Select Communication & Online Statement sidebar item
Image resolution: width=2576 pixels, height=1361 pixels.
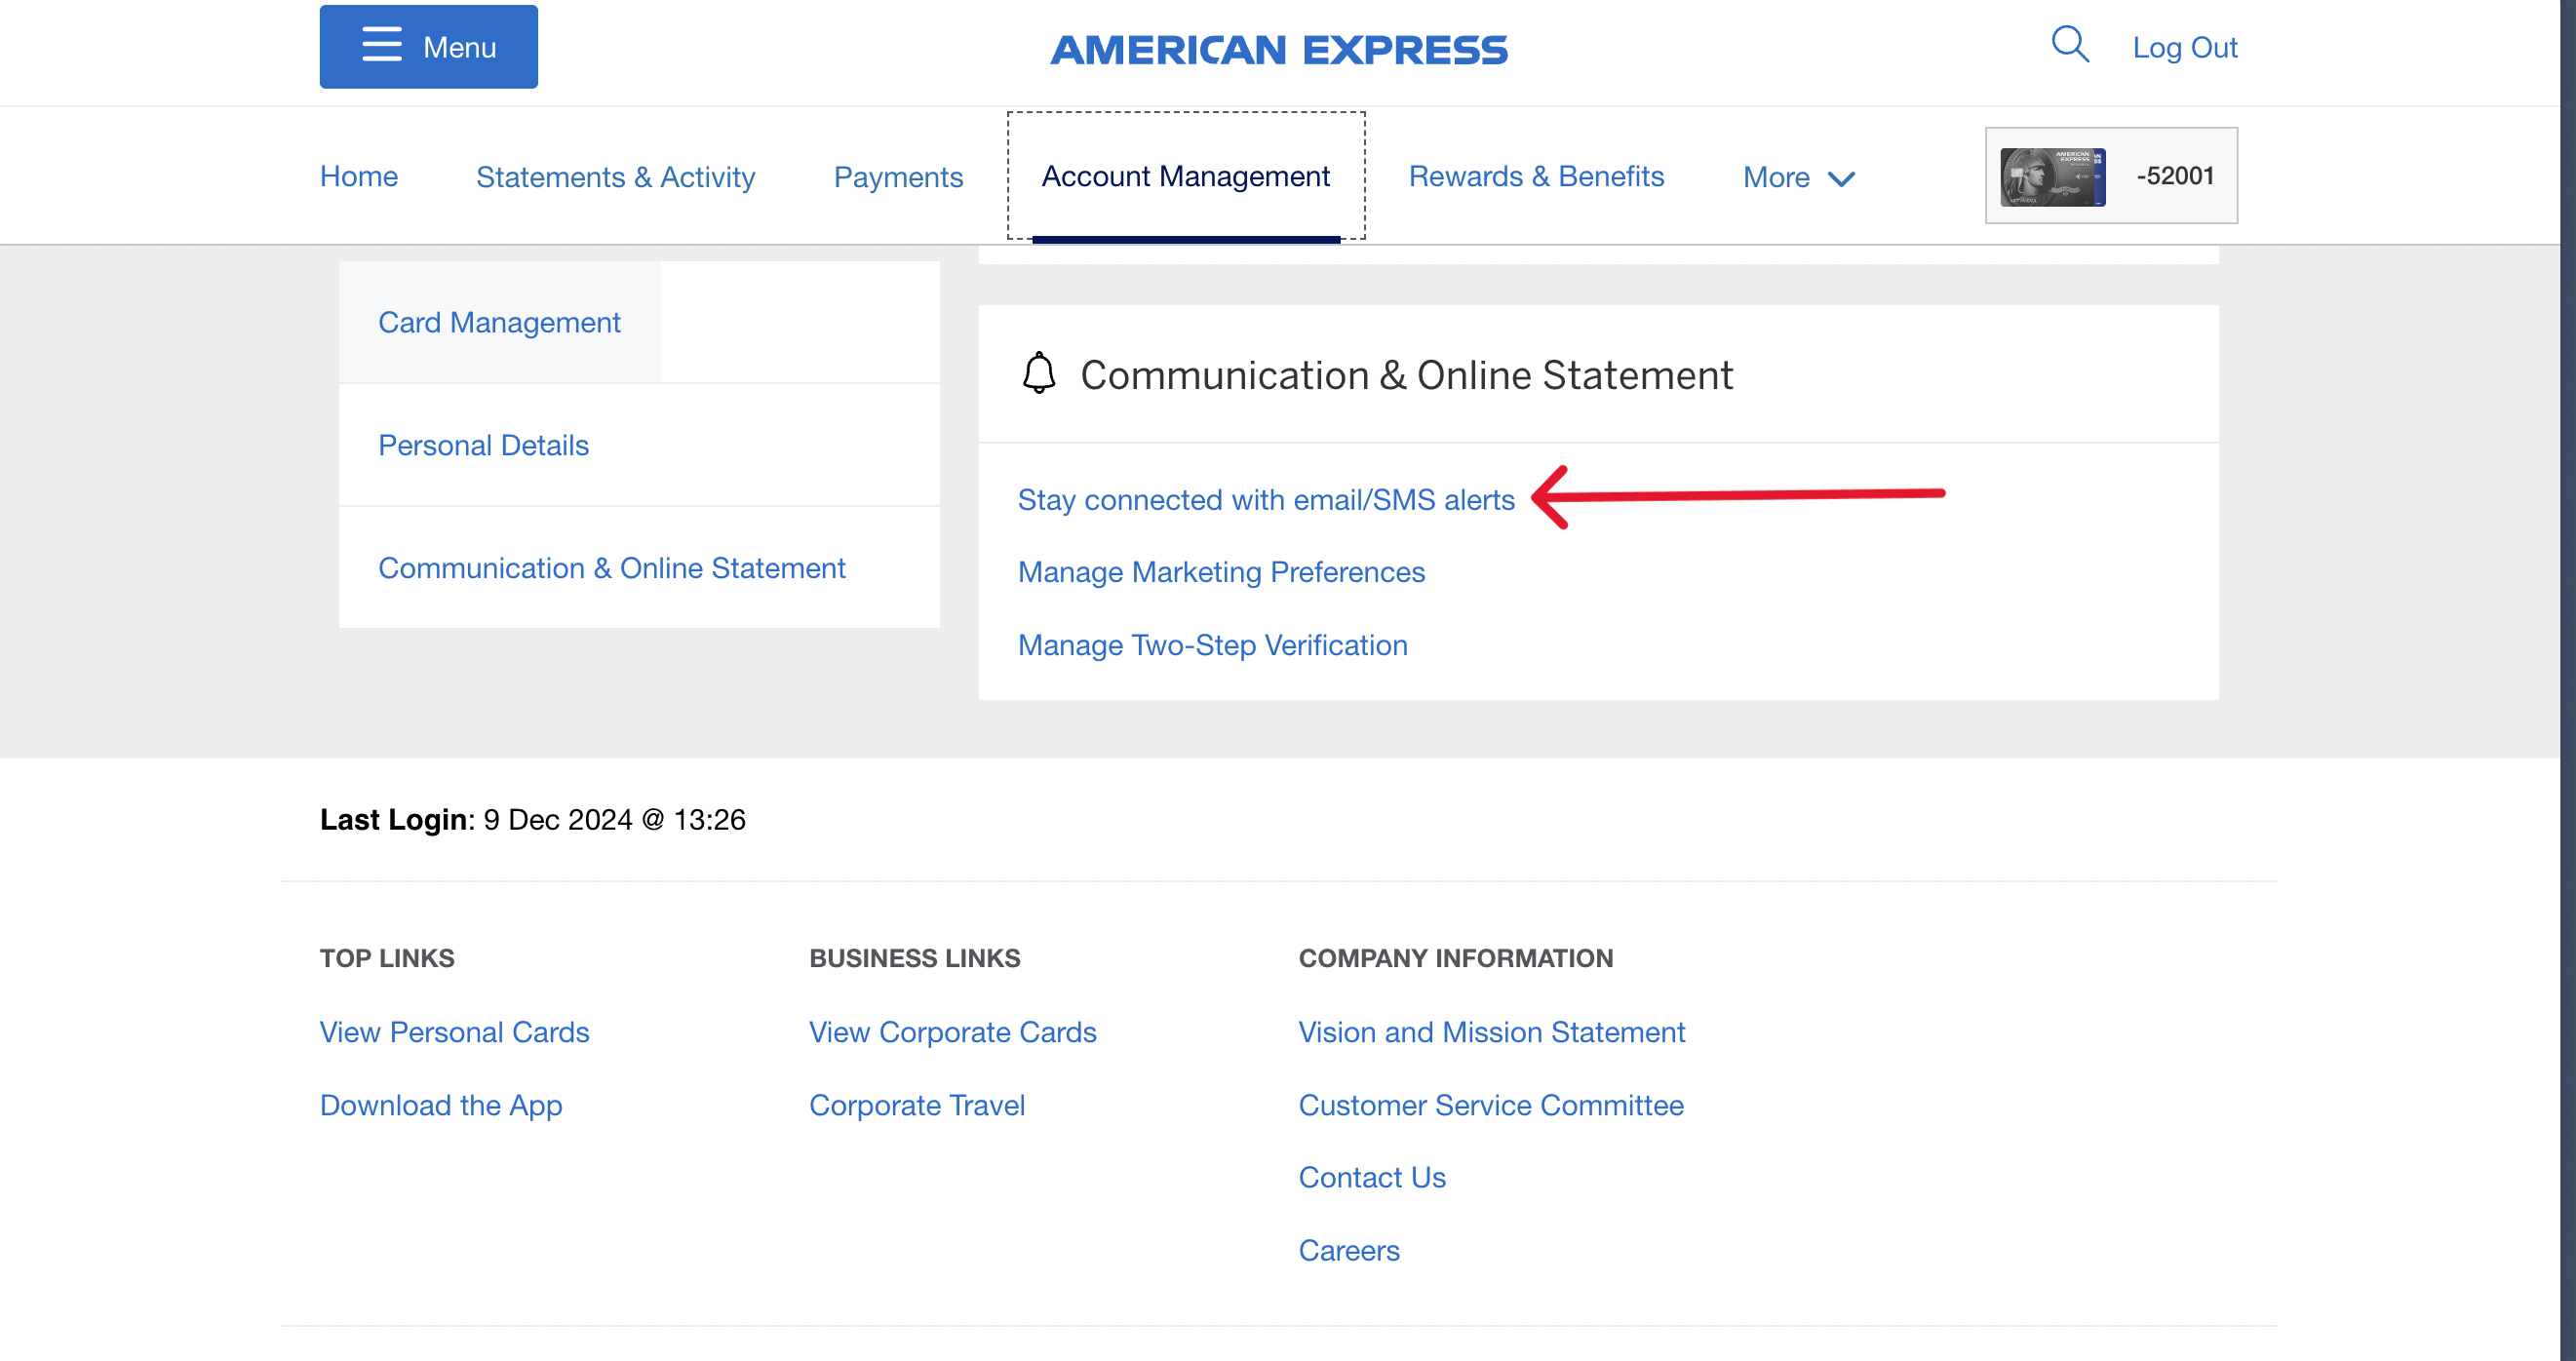611,568
